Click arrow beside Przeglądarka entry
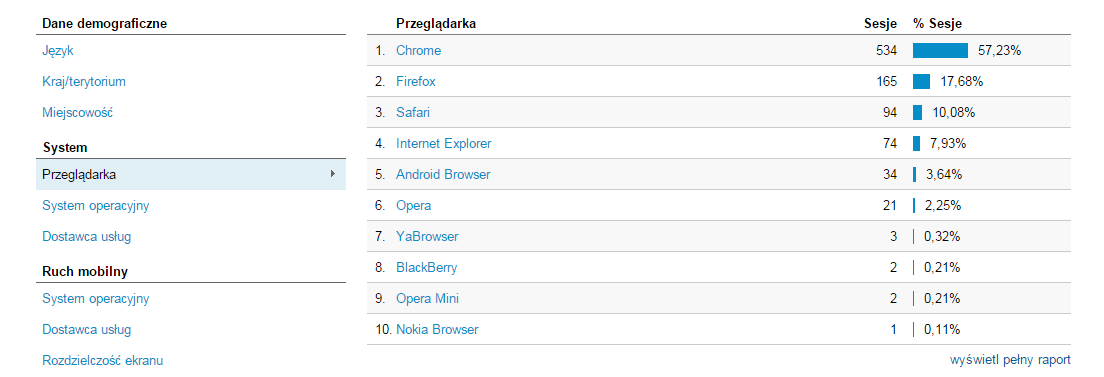Viewport: 1104px width, 377px height. coord(333,173)
